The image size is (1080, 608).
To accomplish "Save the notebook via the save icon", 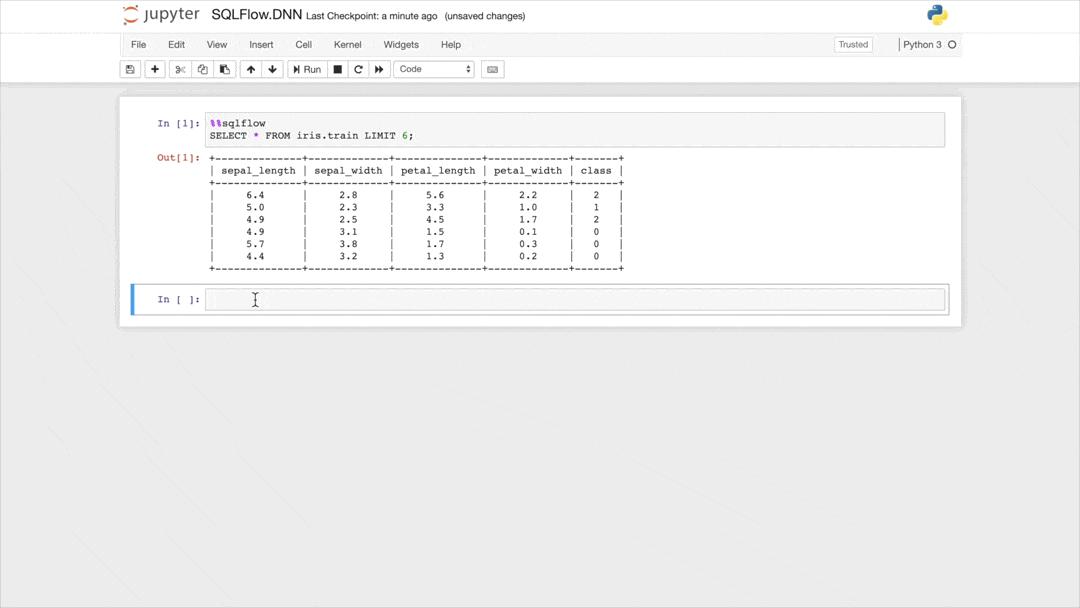I will (130, 69).
